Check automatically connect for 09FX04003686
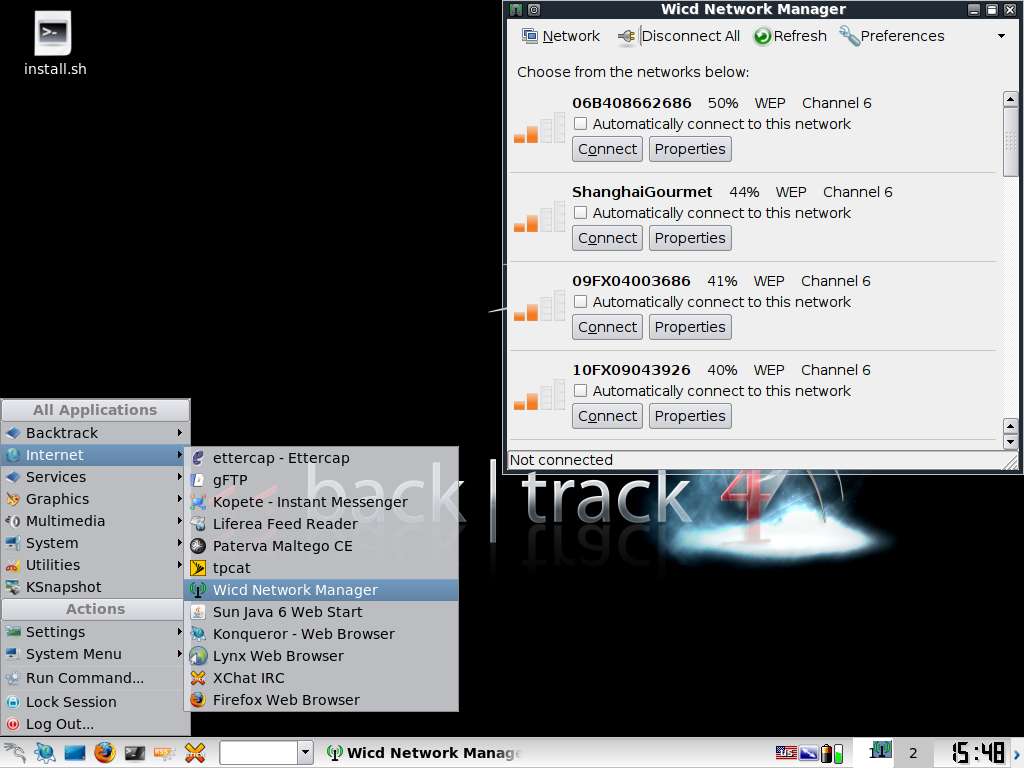The height and width of the screenshot is (768, 1024). [580, 301]
